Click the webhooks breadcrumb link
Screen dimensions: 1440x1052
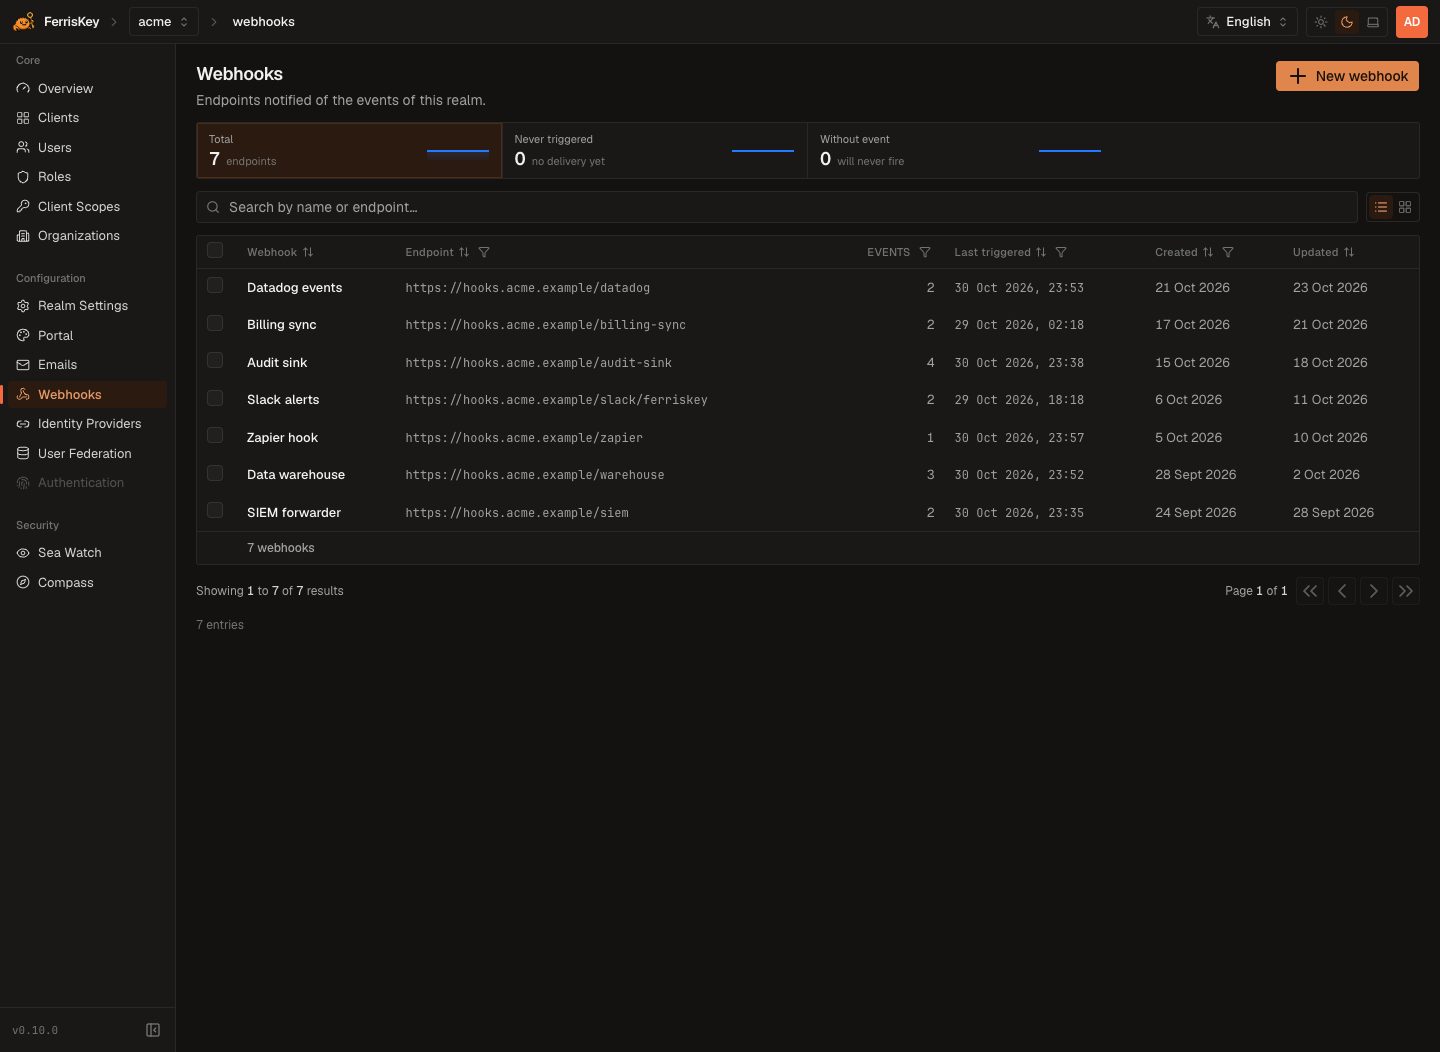coord(263,22)
